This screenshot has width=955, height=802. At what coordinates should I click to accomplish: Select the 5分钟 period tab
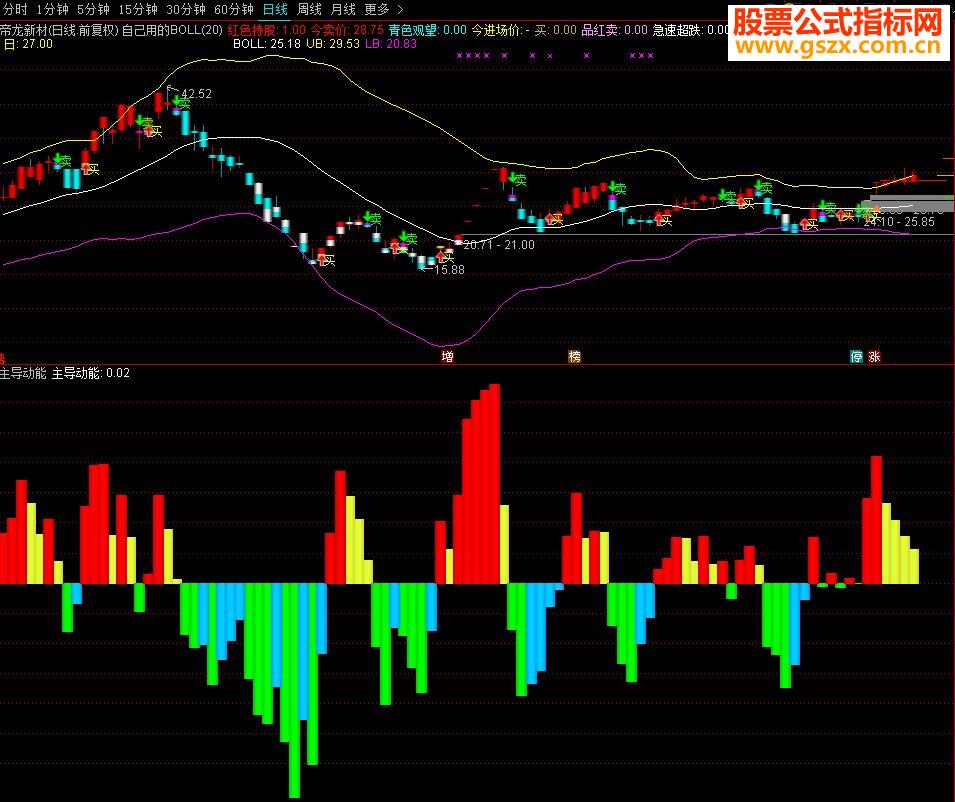(x=93, y=9)
